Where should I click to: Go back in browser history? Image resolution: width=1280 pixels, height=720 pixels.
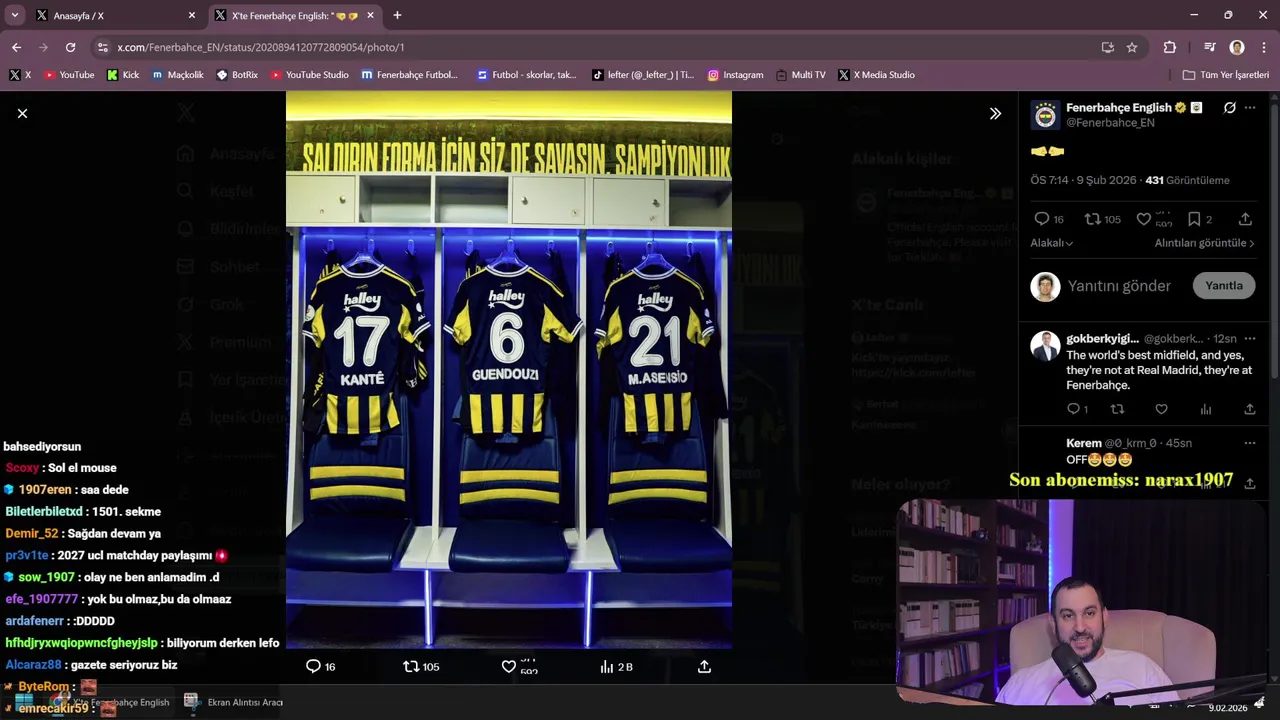16,47
